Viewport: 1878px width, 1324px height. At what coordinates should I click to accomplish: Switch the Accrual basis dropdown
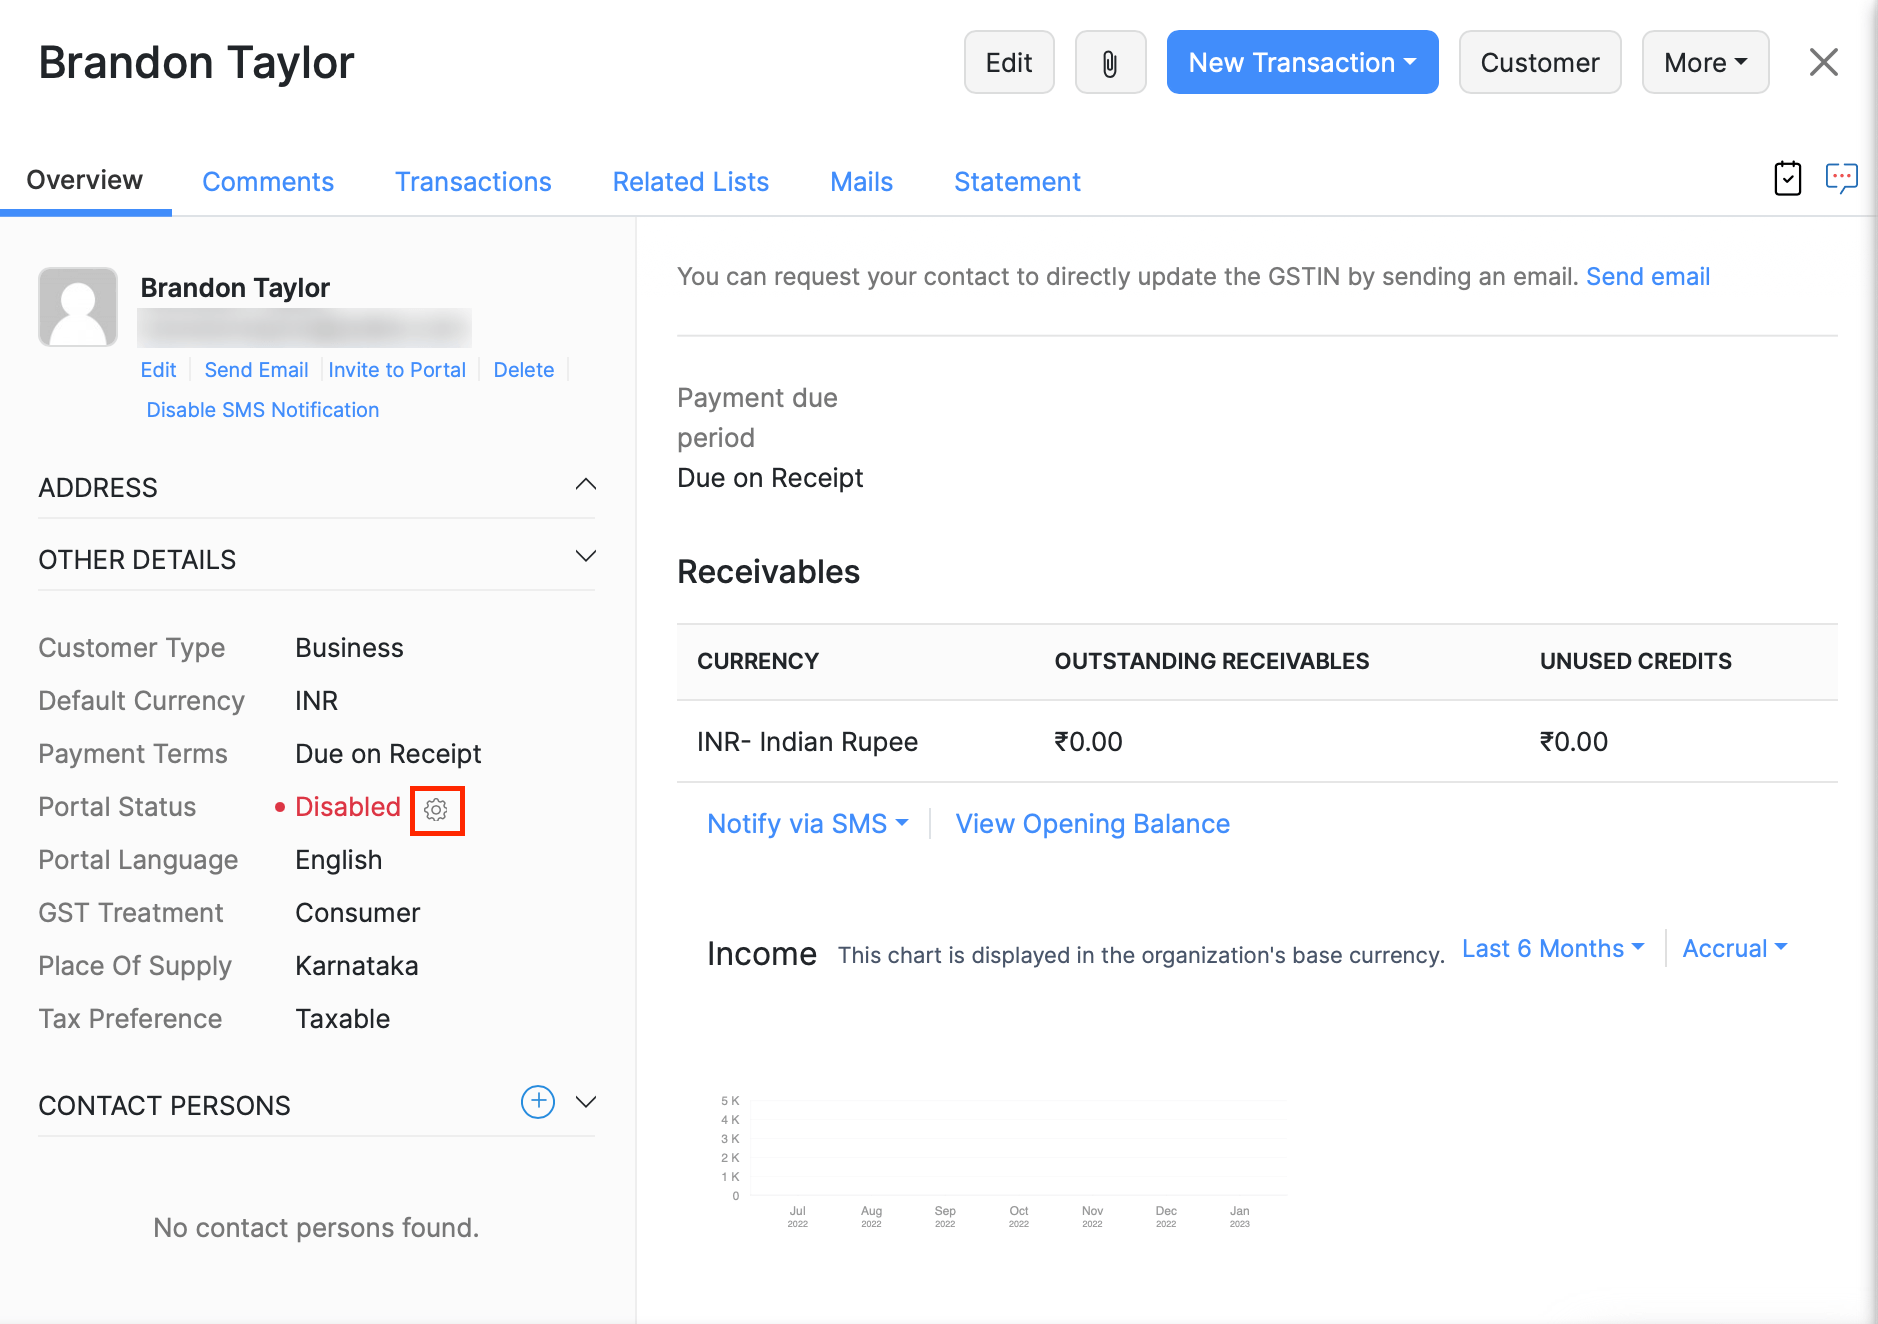point(1734,949)
